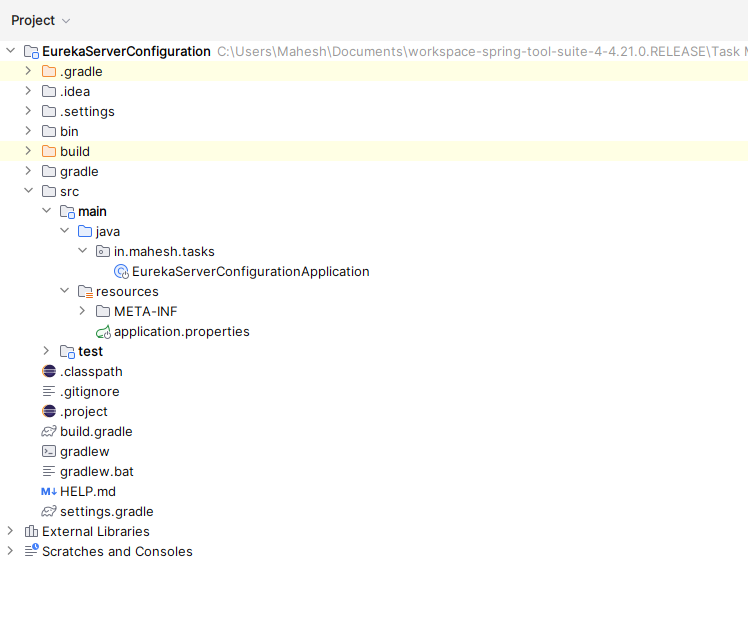Image resolution: width=748 pixels, height=623 pixels.
Task: Expand the .settings folder chevron
Action: (28, 111)
